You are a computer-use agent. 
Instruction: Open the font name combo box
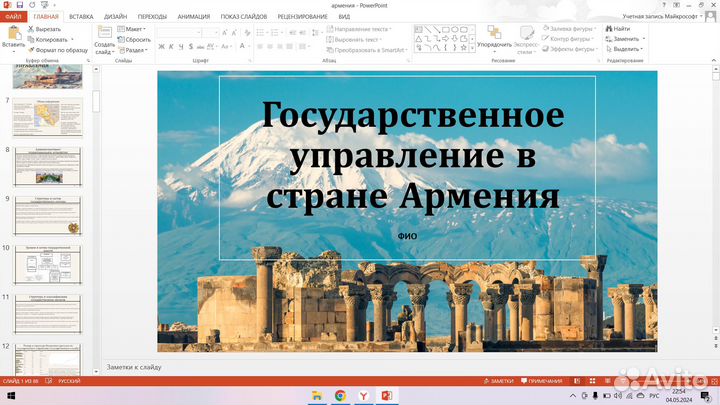pyautogui.click(x=180, y=33)
